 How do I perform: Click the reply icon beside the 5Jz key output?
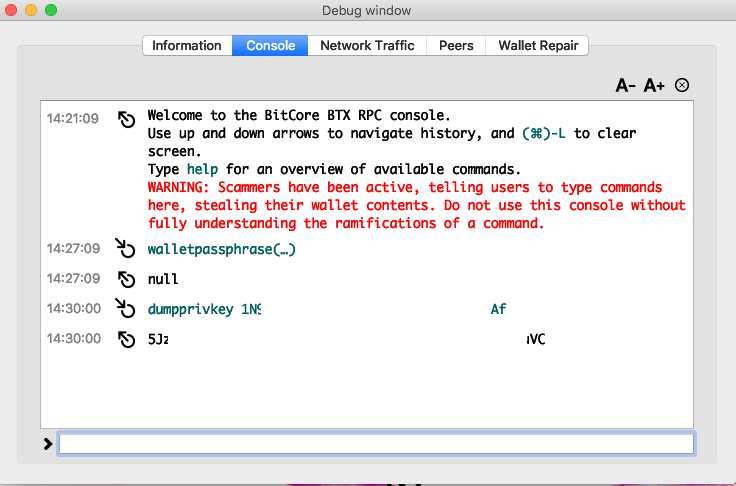(126, 339)
